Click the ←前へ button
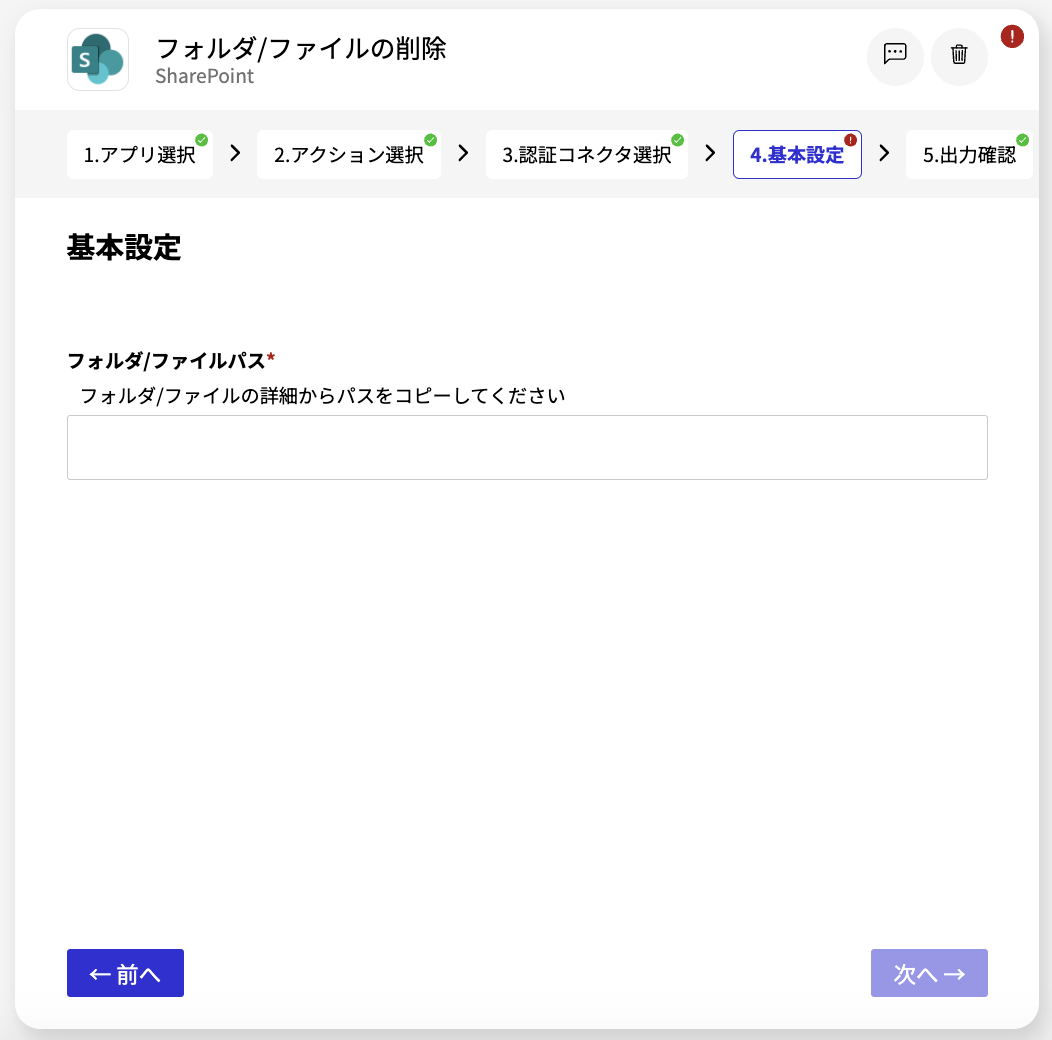1052x1040 pixels. (125, 973)
